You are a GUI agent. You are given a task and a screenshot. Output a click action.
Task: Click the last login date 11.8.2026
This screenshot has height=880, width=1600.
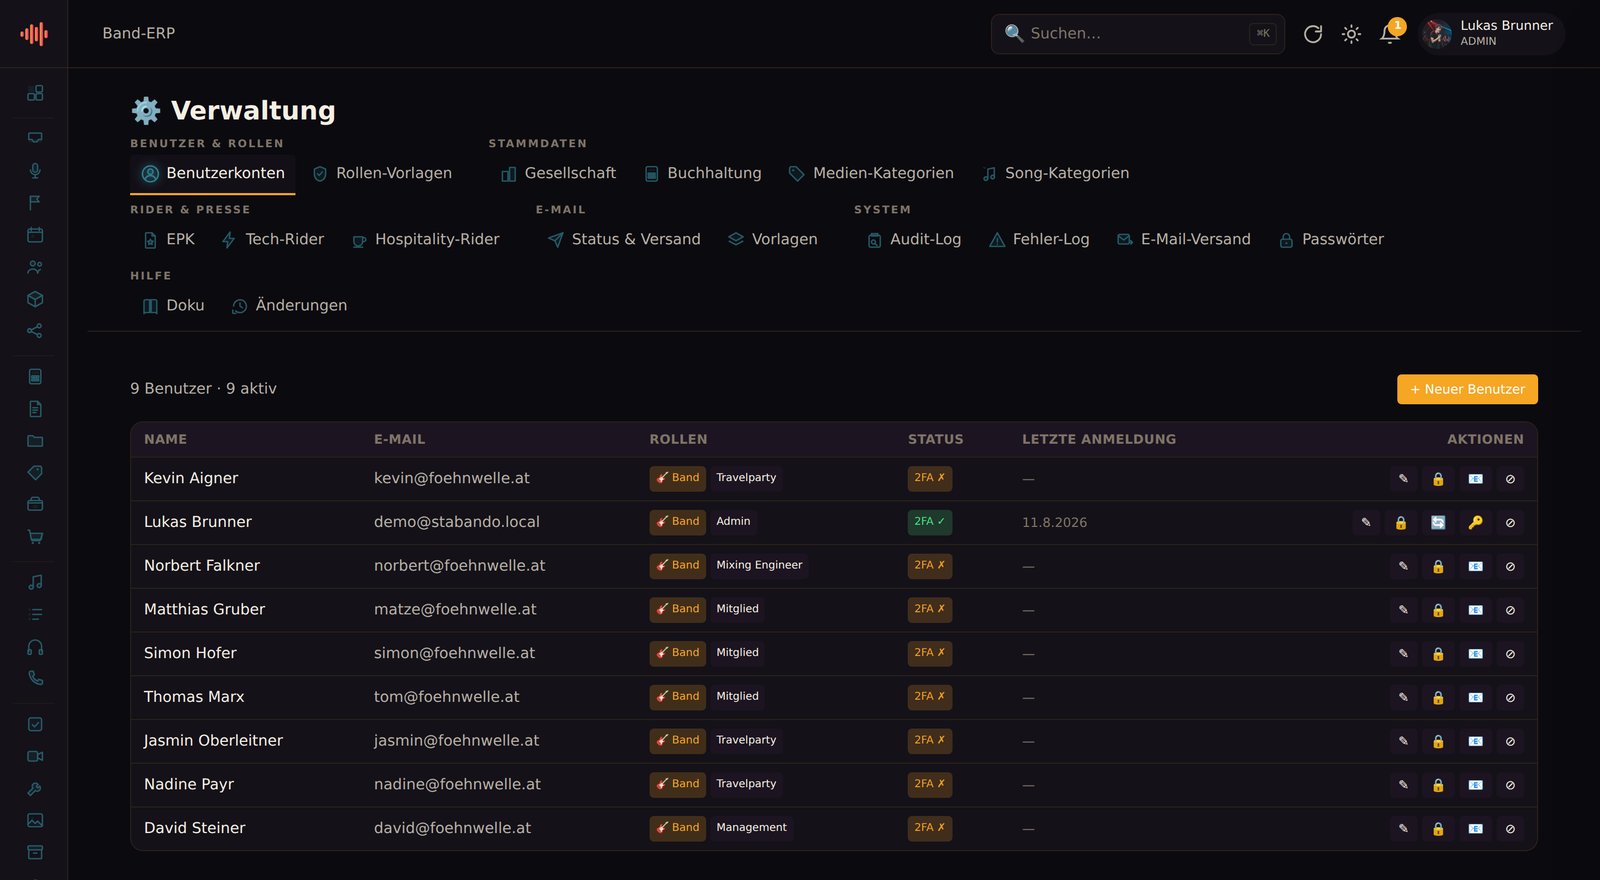click(1054, 522)
